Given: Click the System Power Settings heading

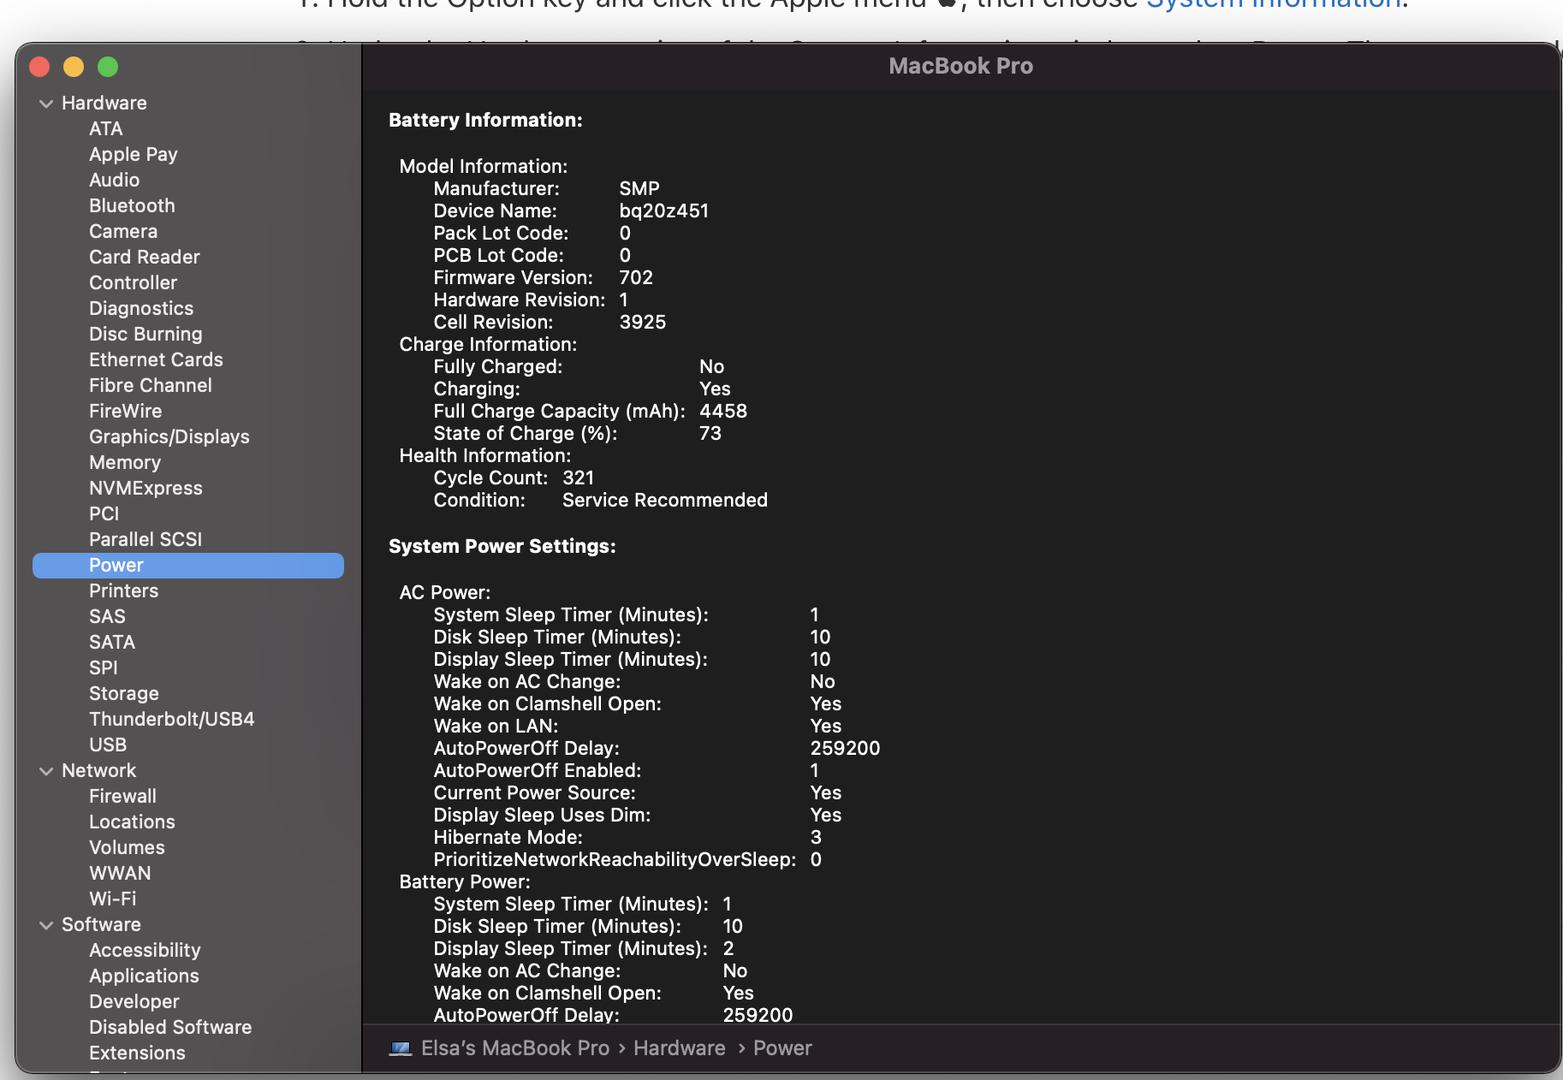Looking at the screenshot, I should [502, 546].
